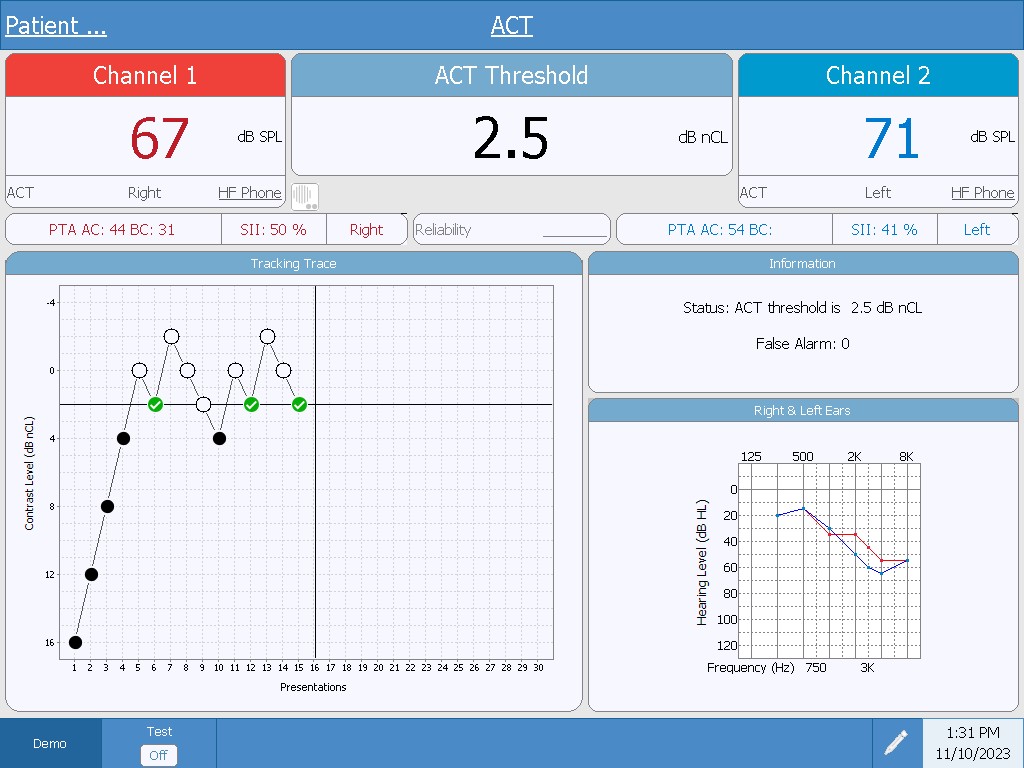Image resolution: width=1024 pixels, height=768 pixels.
Task: Select the Channel 2 header panel
Action: tap(877, 75)
